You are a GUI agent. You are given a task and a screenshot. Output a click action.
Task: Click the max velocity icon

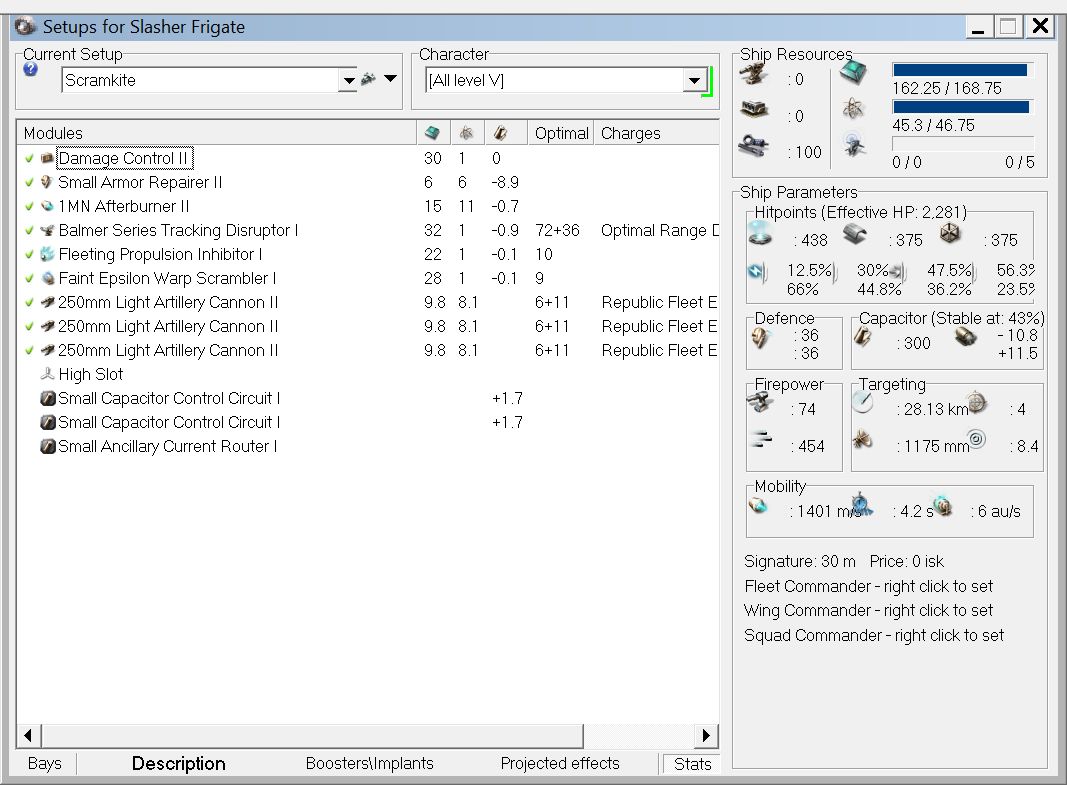758,505
